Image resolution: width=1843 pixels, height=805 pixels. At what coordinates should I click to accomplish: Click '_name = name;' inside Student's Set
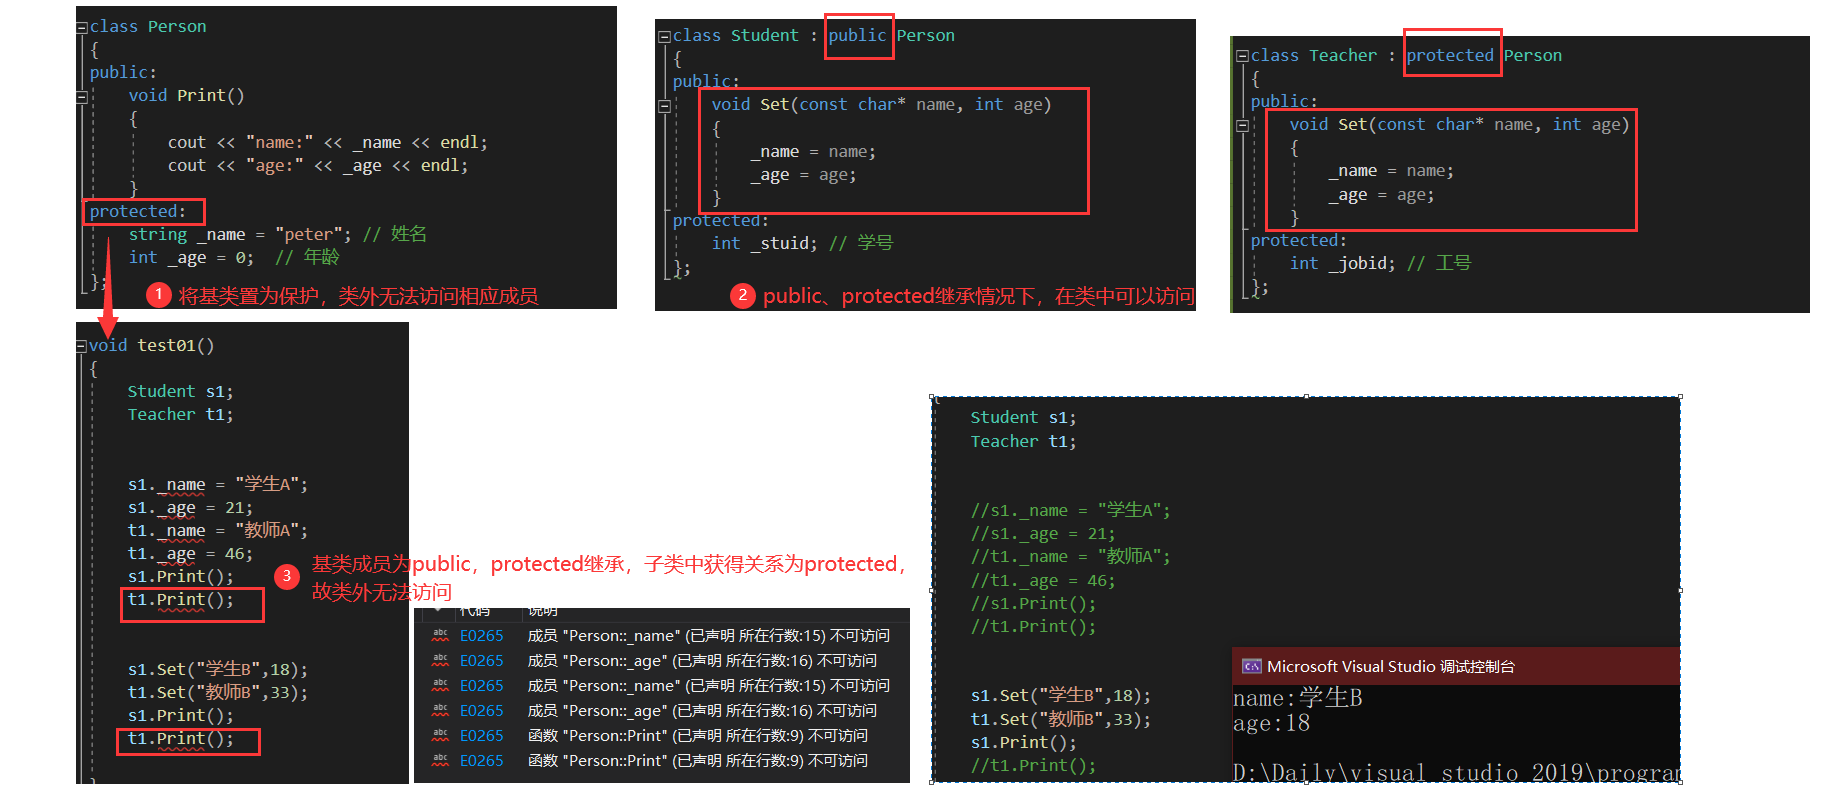click(x=813, y=152)
